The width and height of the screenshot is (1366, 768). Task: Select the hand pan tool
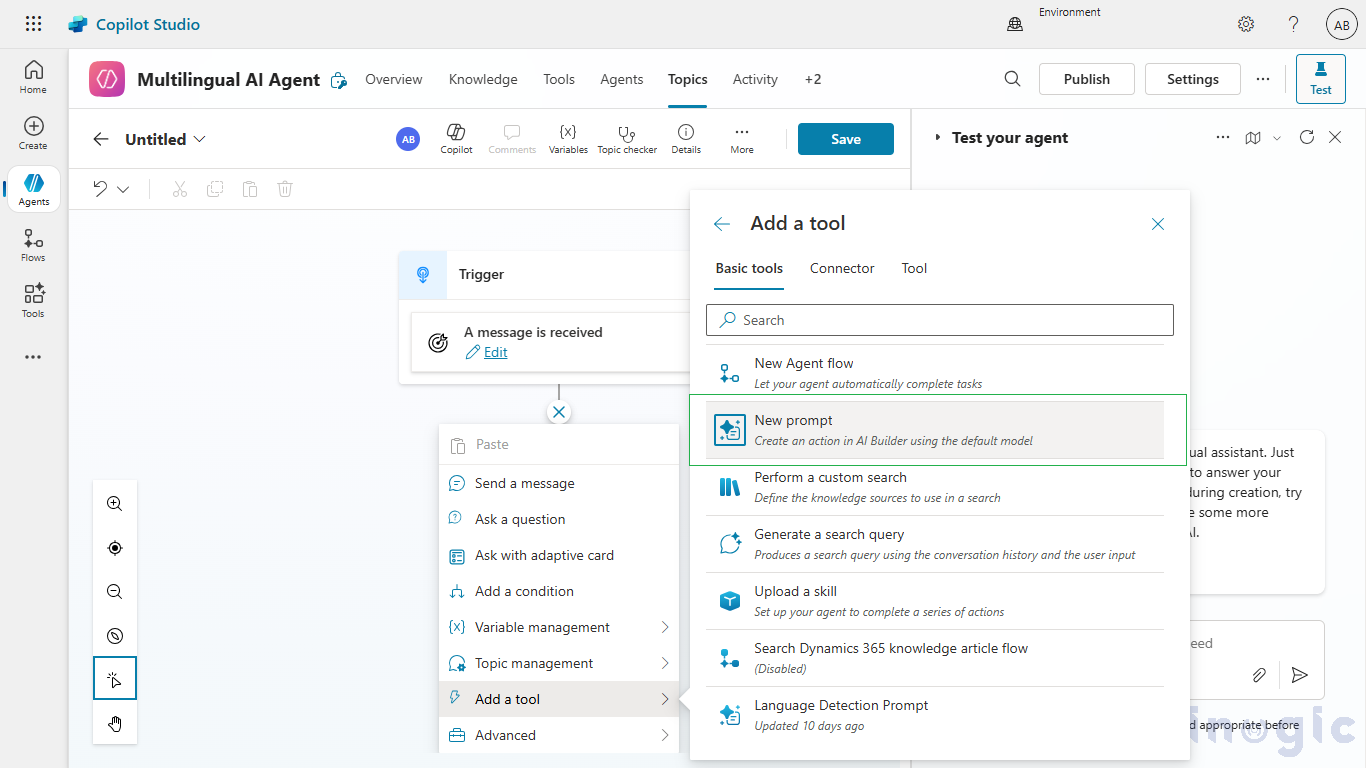[x=115, y=724]
